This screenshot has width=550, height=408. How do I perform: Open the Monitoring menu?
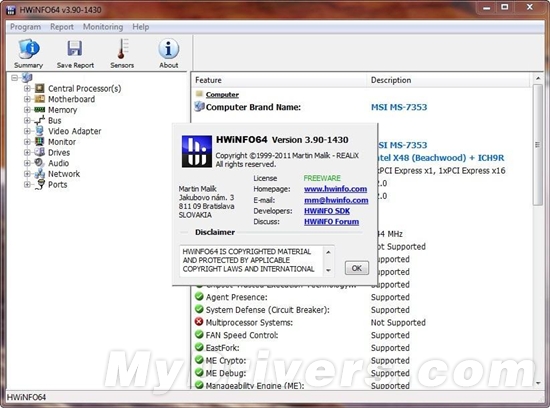coord(103,27)
